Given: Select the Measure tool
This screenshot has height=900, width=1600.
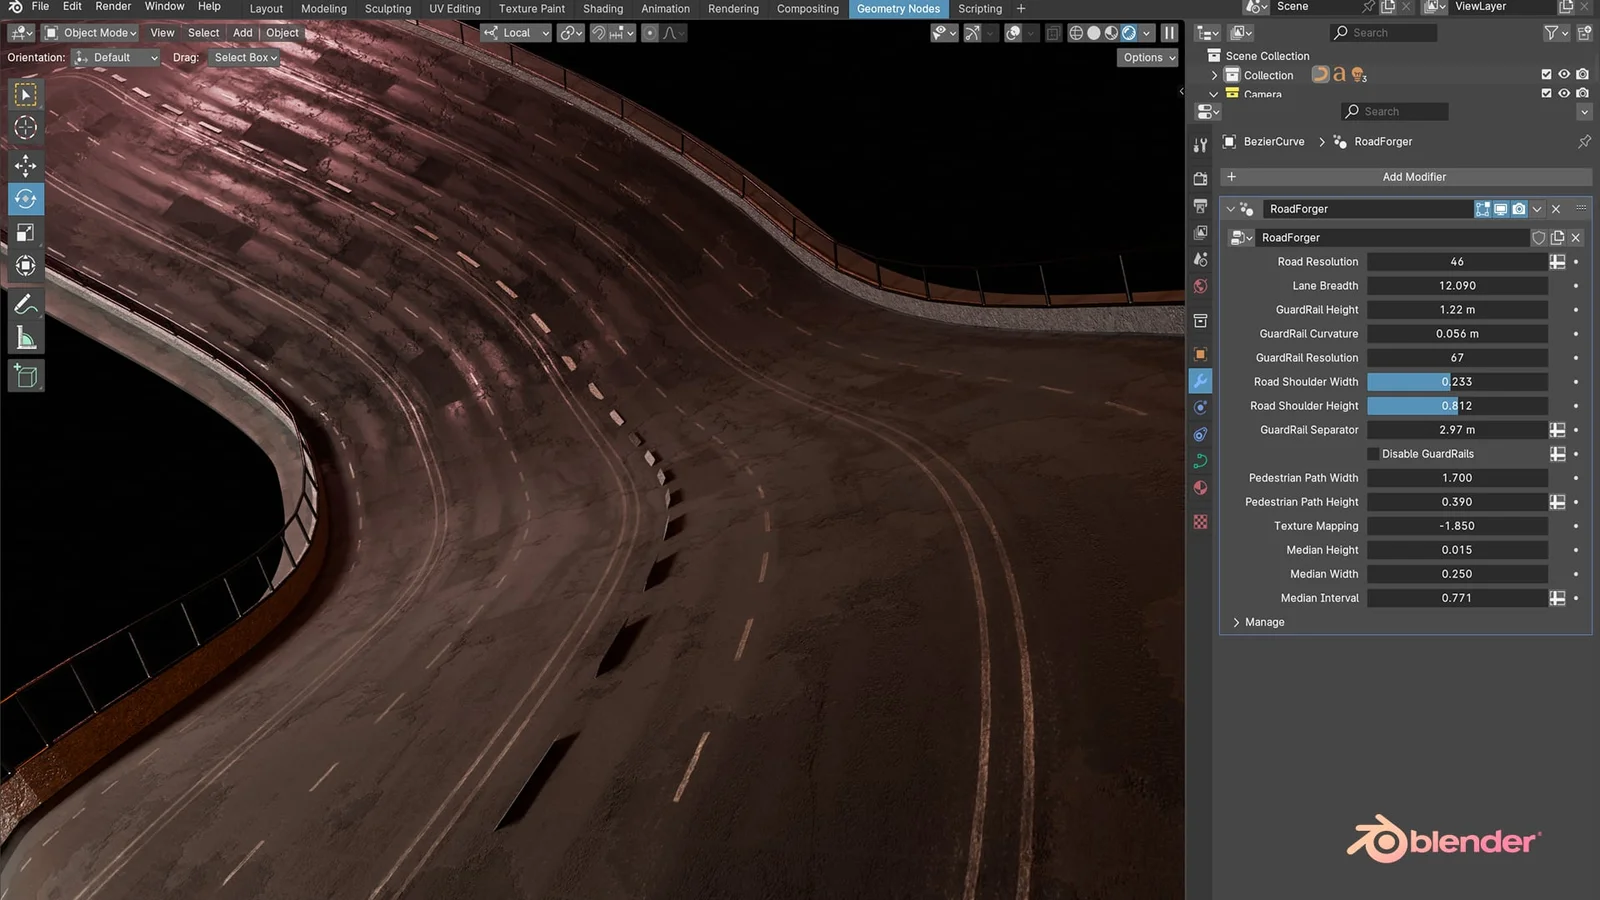Looking at the screenshot, I should coord(25,337).
